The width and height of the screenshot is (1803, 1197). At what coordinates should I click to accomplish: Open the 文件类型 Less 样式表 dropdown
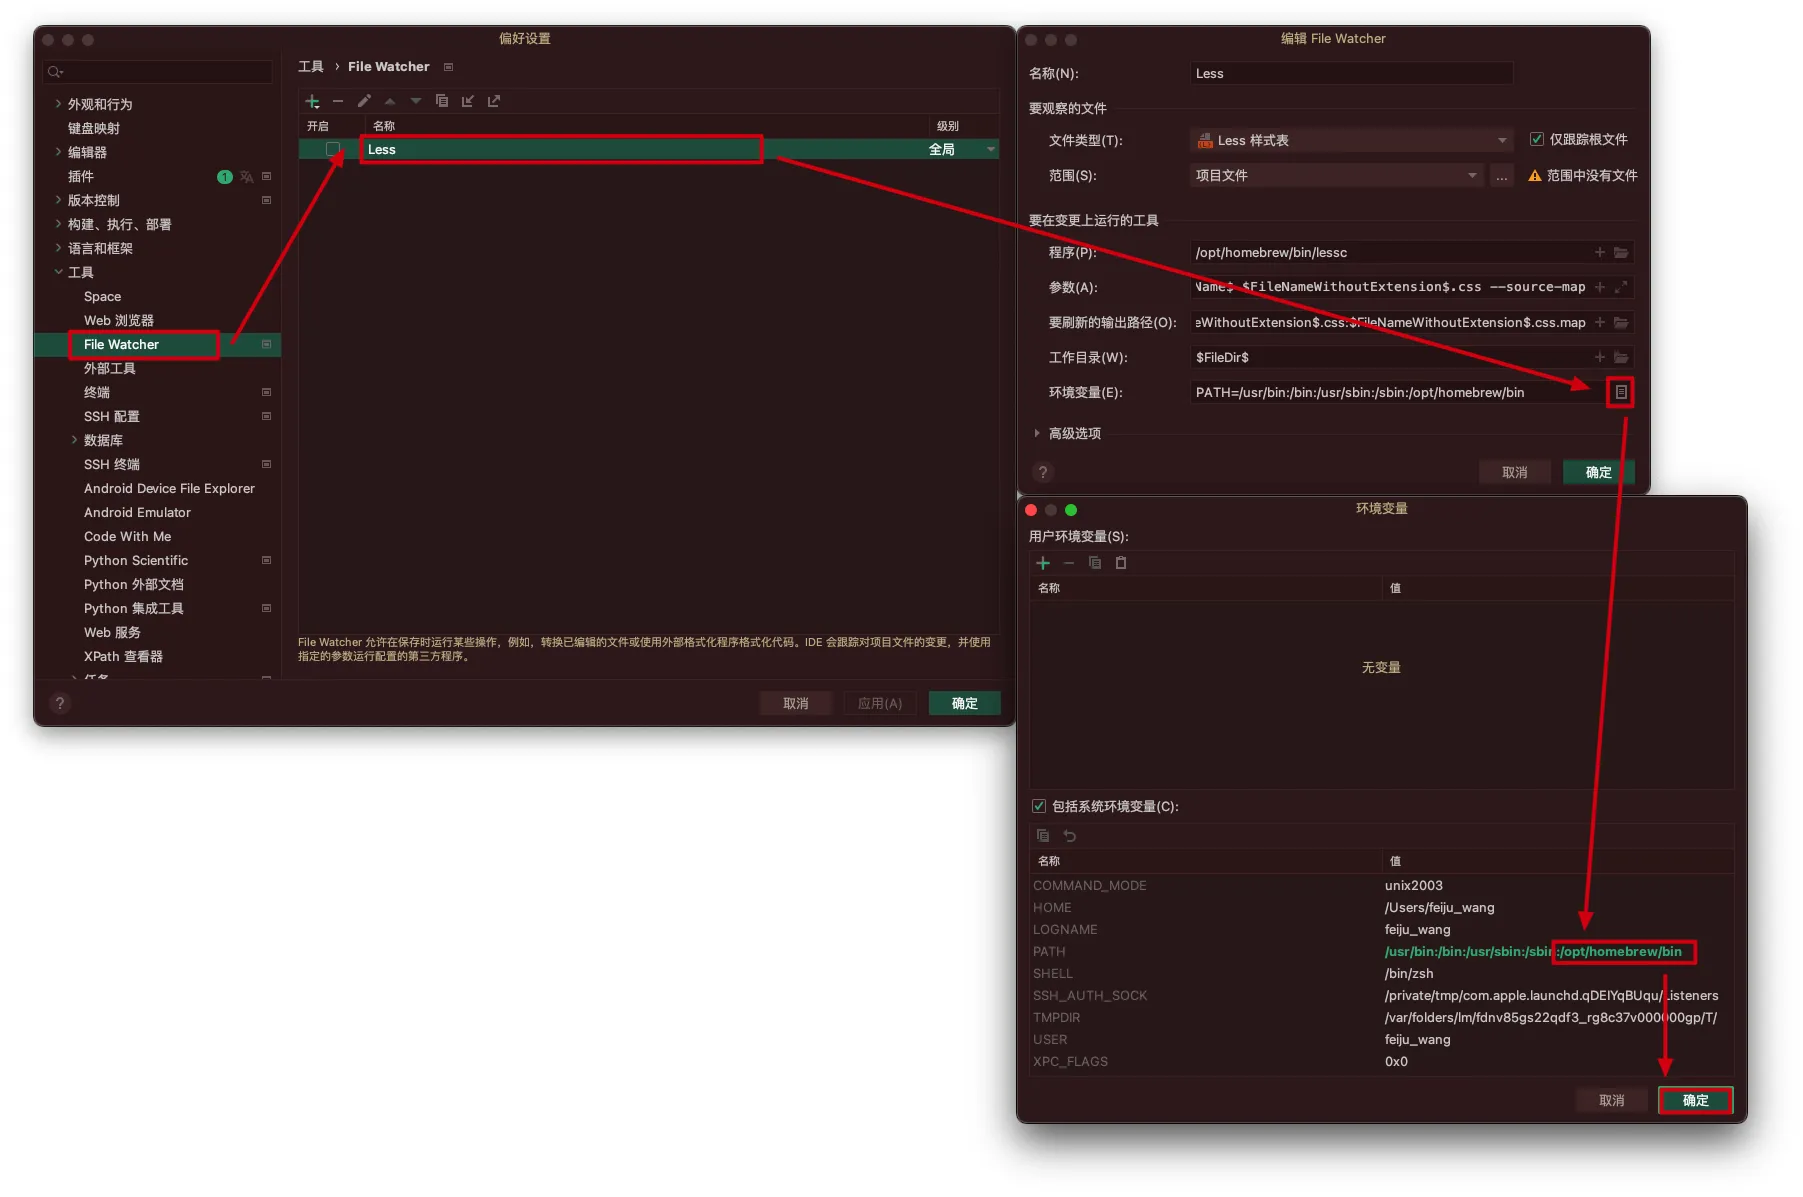1351,140
